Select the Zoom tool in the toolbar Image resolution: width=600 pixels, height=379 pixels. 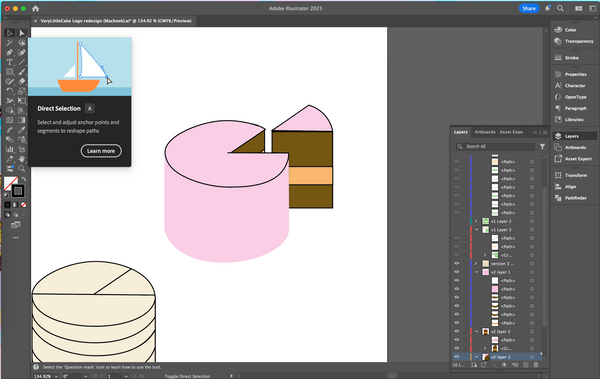(x=22, y=168)
